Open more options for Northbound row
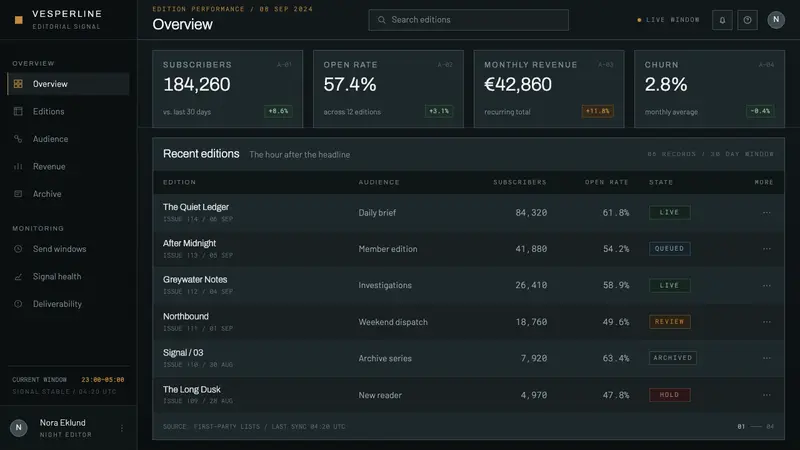Viewport: 800px width, 450px height. point(766,322)
